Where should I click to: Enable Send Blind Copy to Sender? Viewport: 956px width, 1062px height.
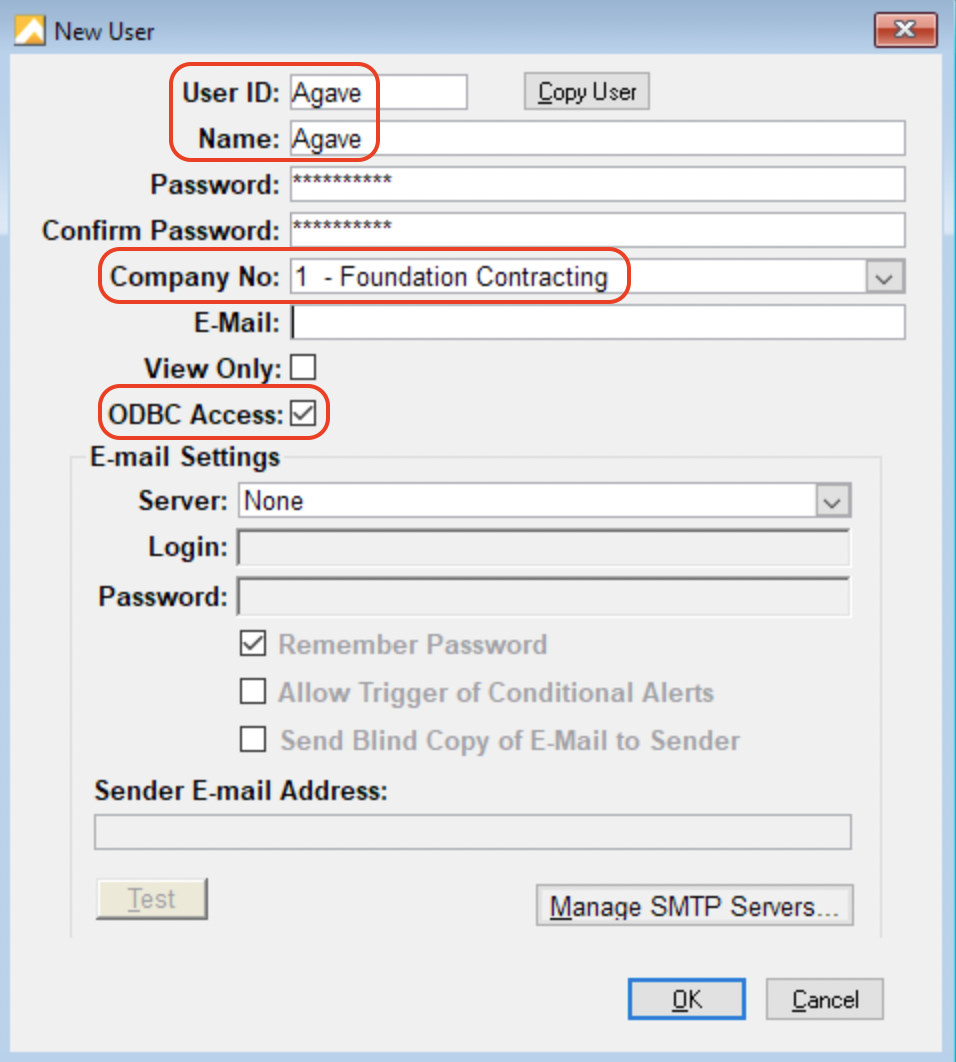click(254, 740)
